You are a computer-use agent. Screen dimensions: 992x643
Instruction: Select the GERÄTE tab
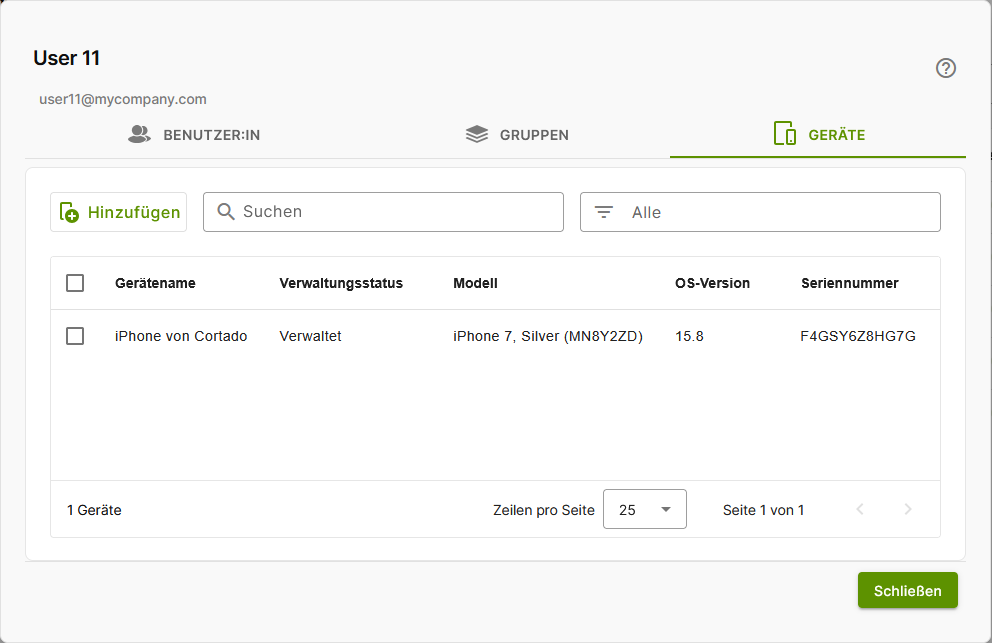pyautogui.click(x=818, y=134)
